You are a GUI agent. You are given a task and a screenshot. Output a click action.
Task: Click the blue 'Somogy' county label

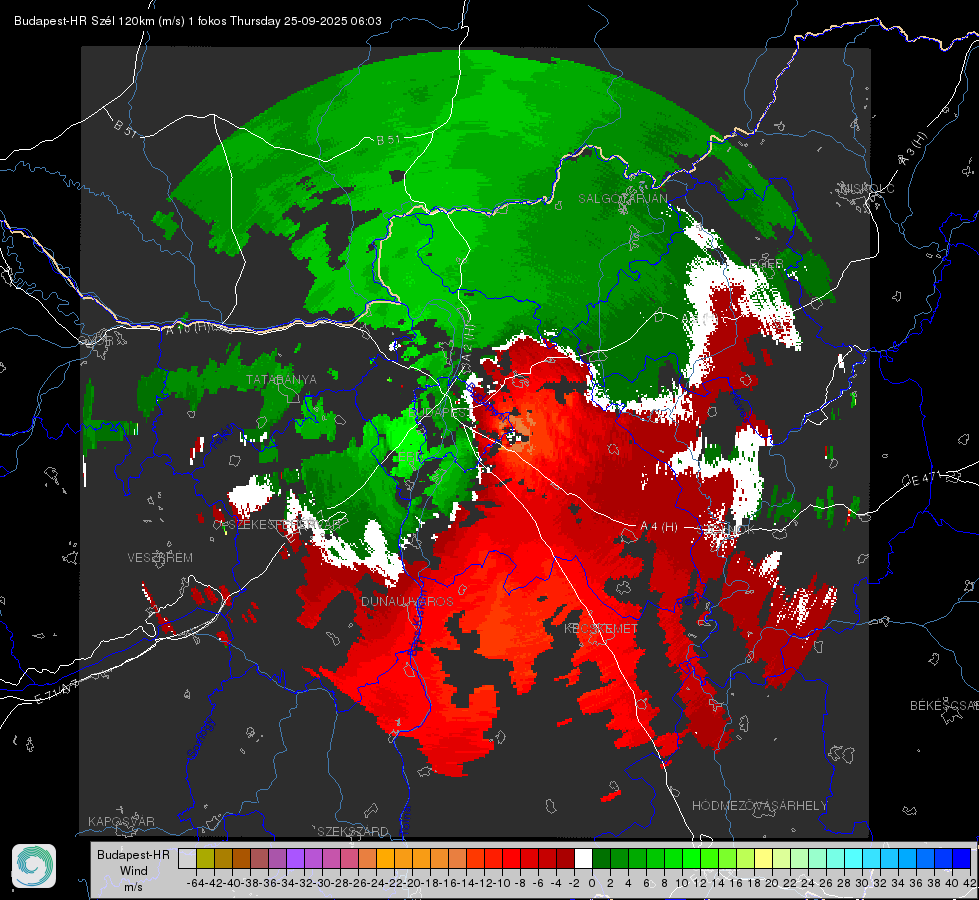(199, 738)
